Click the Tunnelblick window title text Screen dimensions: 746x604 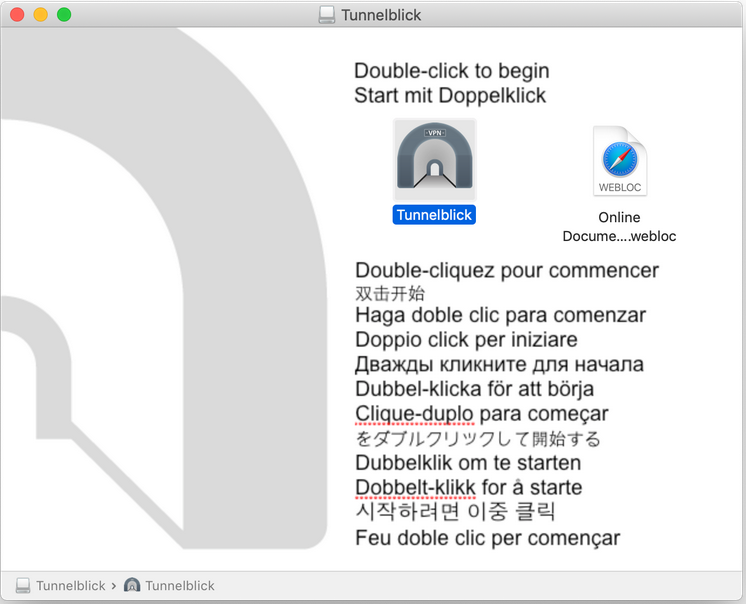pyautogui.click(x=381, y=15)
